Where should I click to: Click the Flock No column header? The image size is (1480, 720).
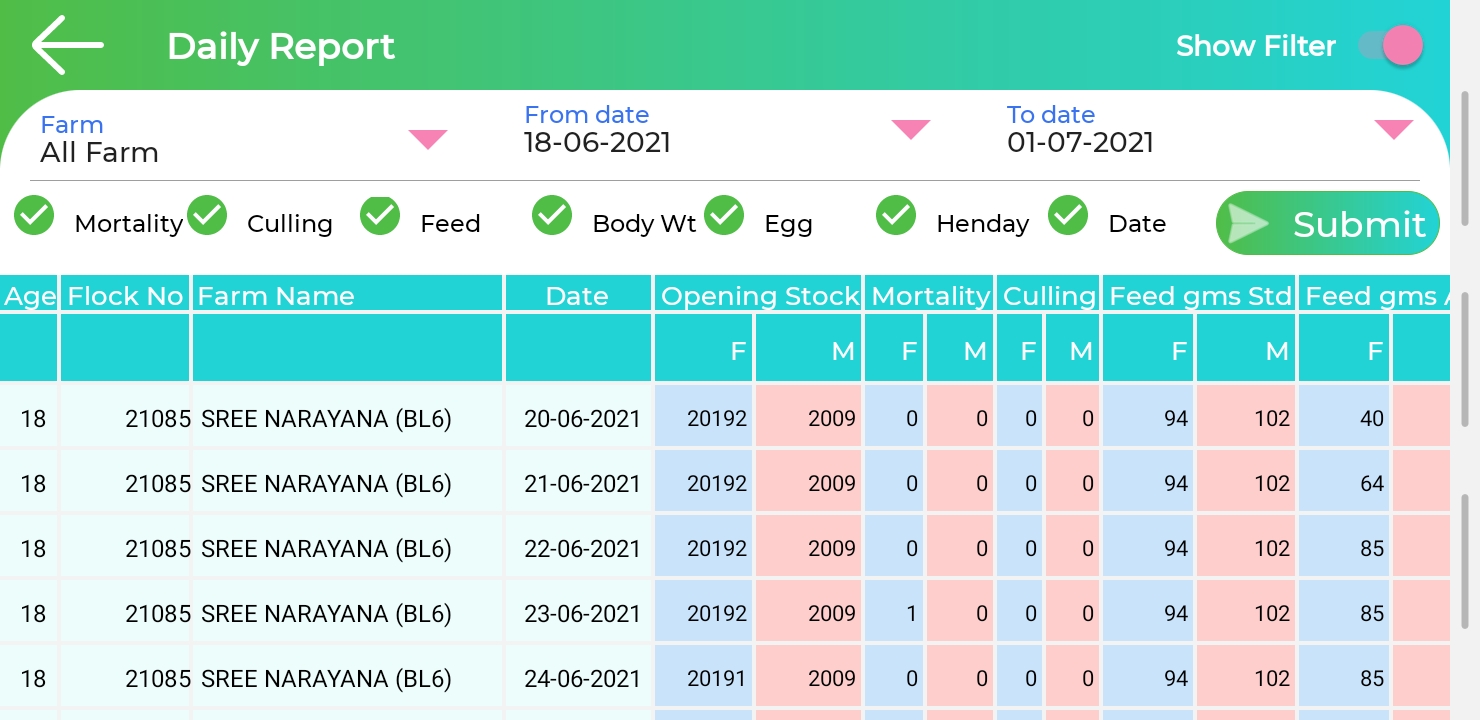[125, 296]
